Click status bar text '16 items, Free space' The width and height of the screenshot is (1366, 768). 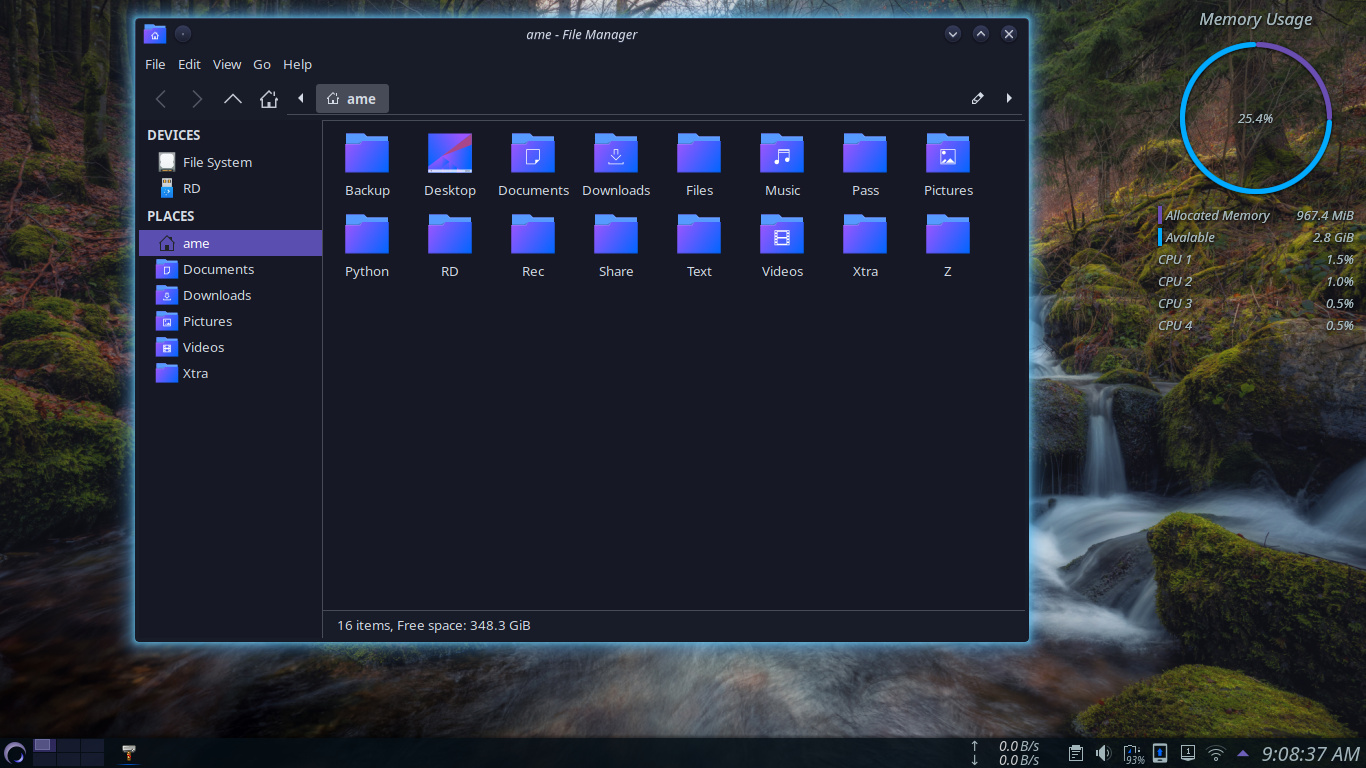(x=433, y=625)
